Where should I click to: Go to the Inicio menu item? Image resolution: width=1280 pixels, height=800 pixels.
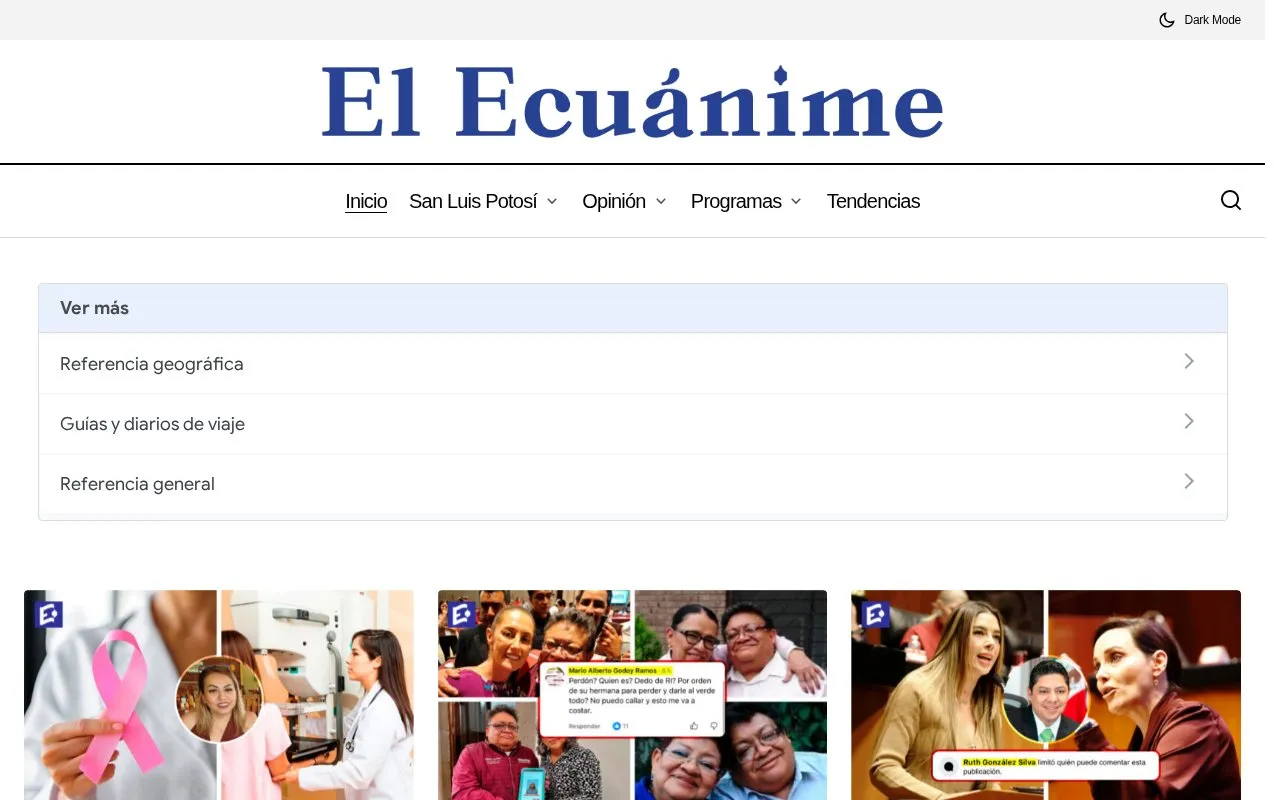coord(366,201)
